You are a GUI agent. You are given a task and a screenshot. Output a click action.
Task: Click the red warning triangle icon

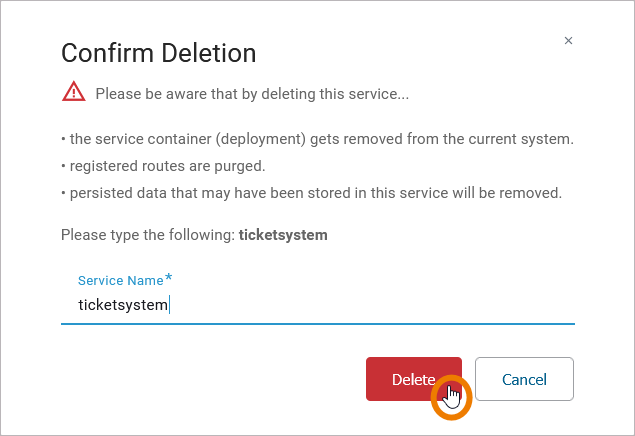[74, 93]
